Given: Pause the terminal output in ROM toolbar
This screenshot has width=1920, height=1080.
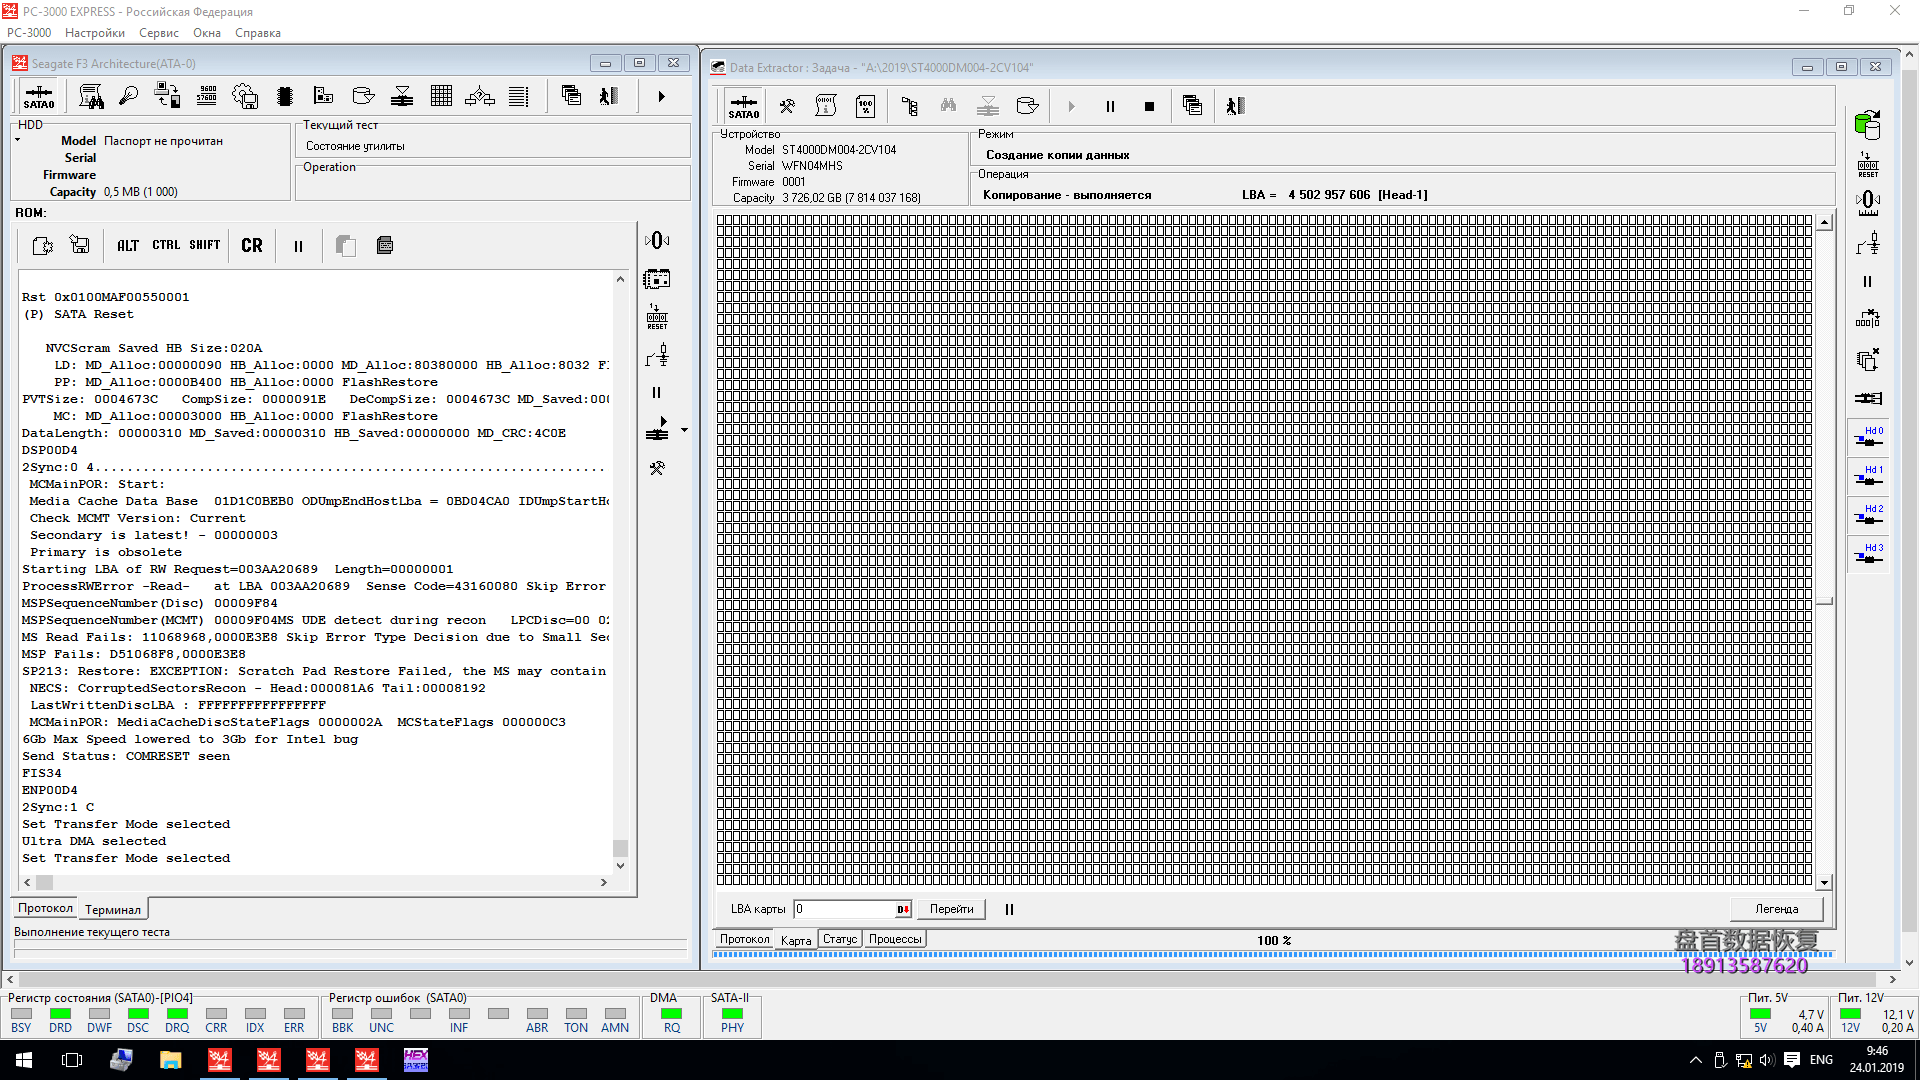Looking at the screenshot, I should (298, 246).
